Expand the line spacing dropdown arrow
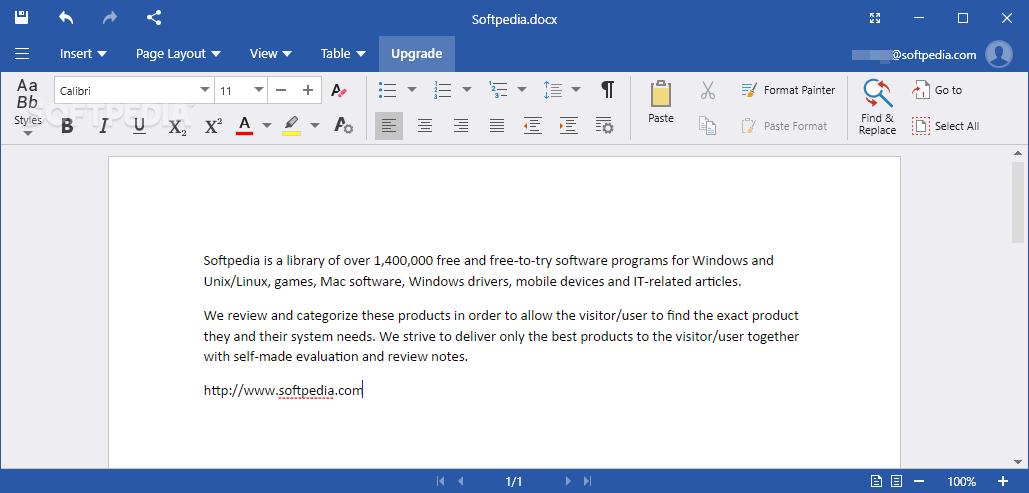The height and width of the screenshot is (493, 1029). click(x=576, y=90)
